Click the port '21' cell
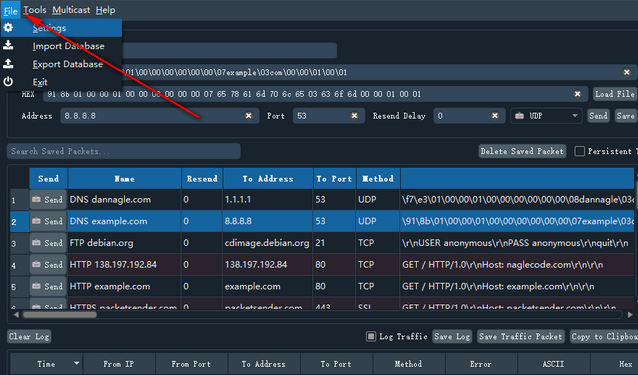638x375 pixels. (x=334, y=243)
